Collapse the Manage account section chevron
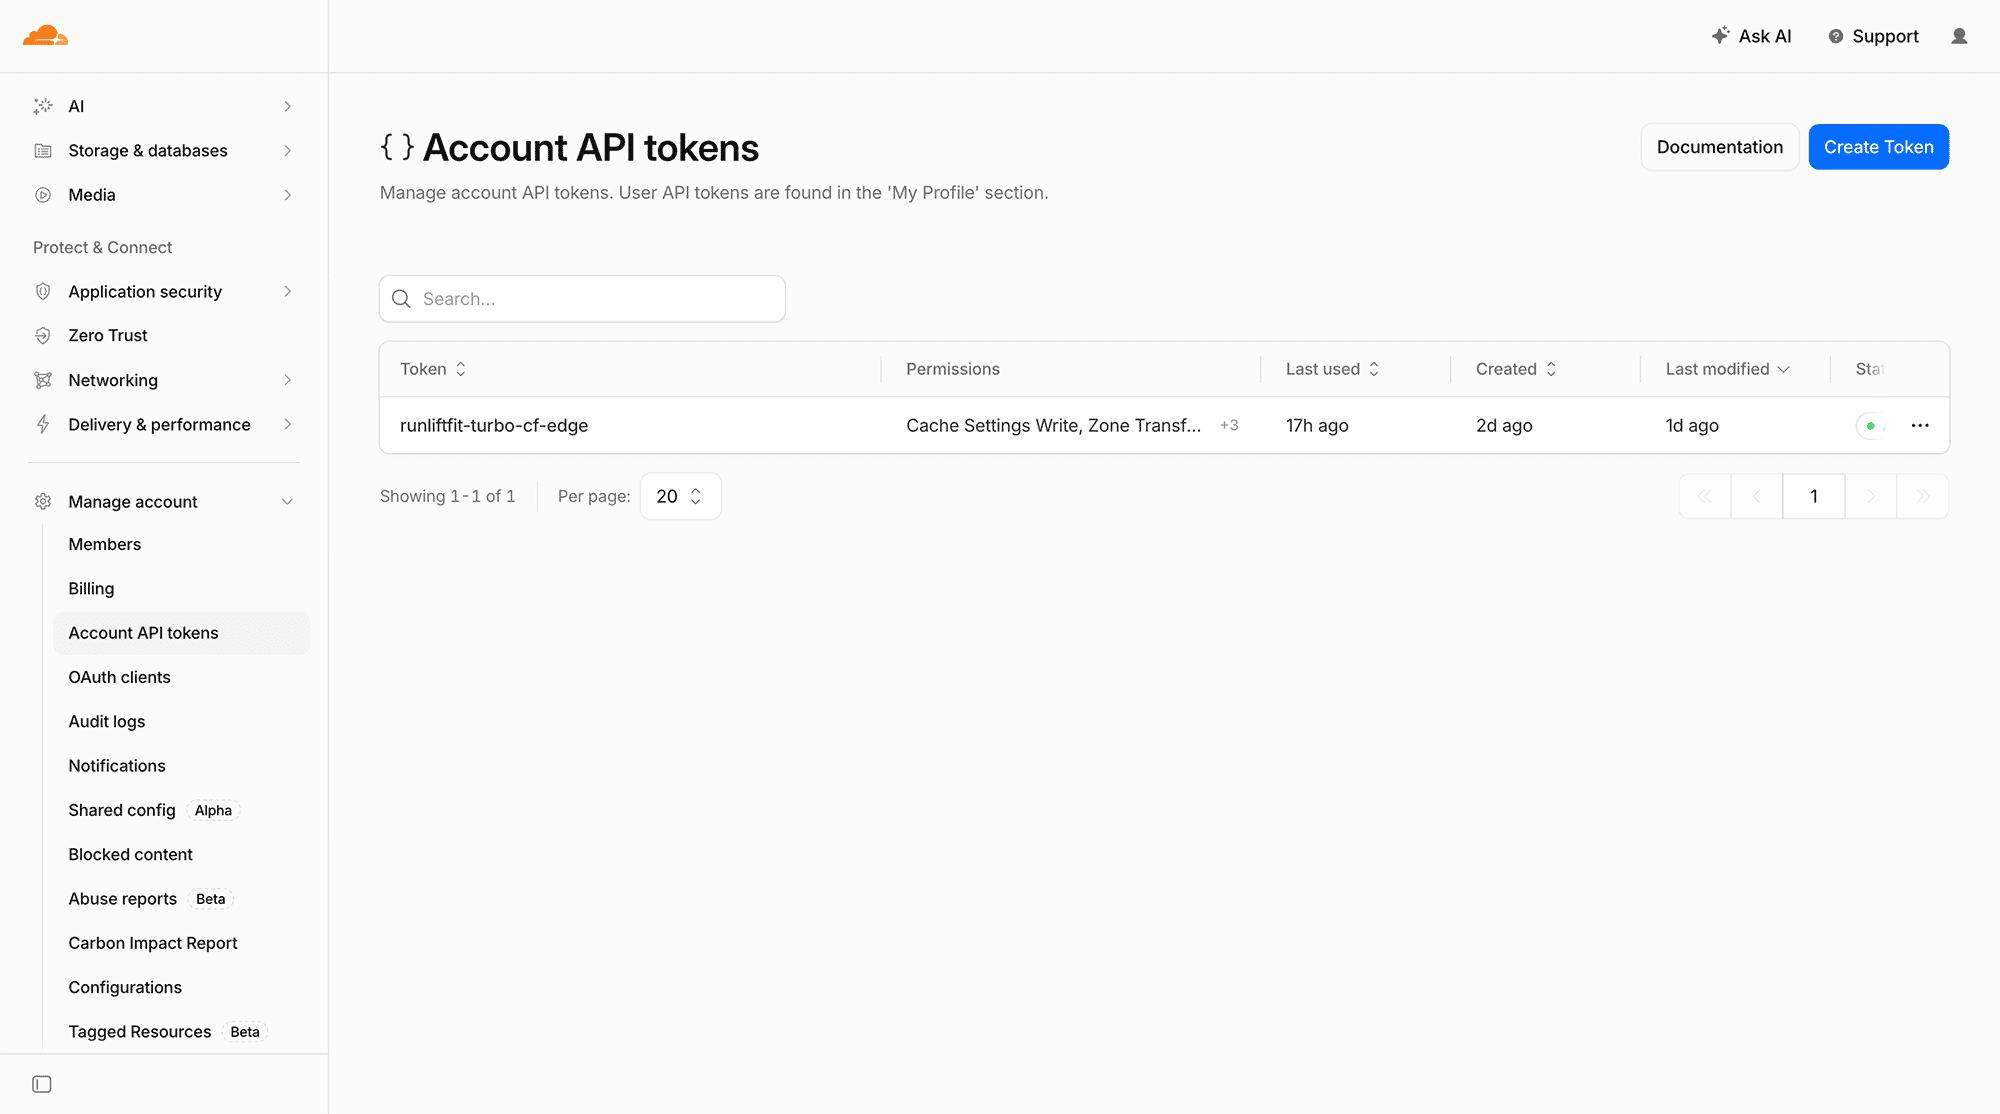 click(287, 502)
